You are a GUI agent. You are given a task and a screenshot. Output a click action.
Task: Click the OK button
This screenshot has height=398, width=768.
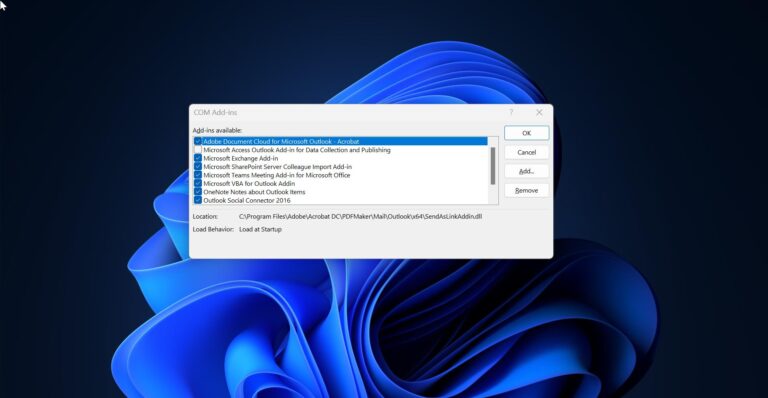(527, 133)
